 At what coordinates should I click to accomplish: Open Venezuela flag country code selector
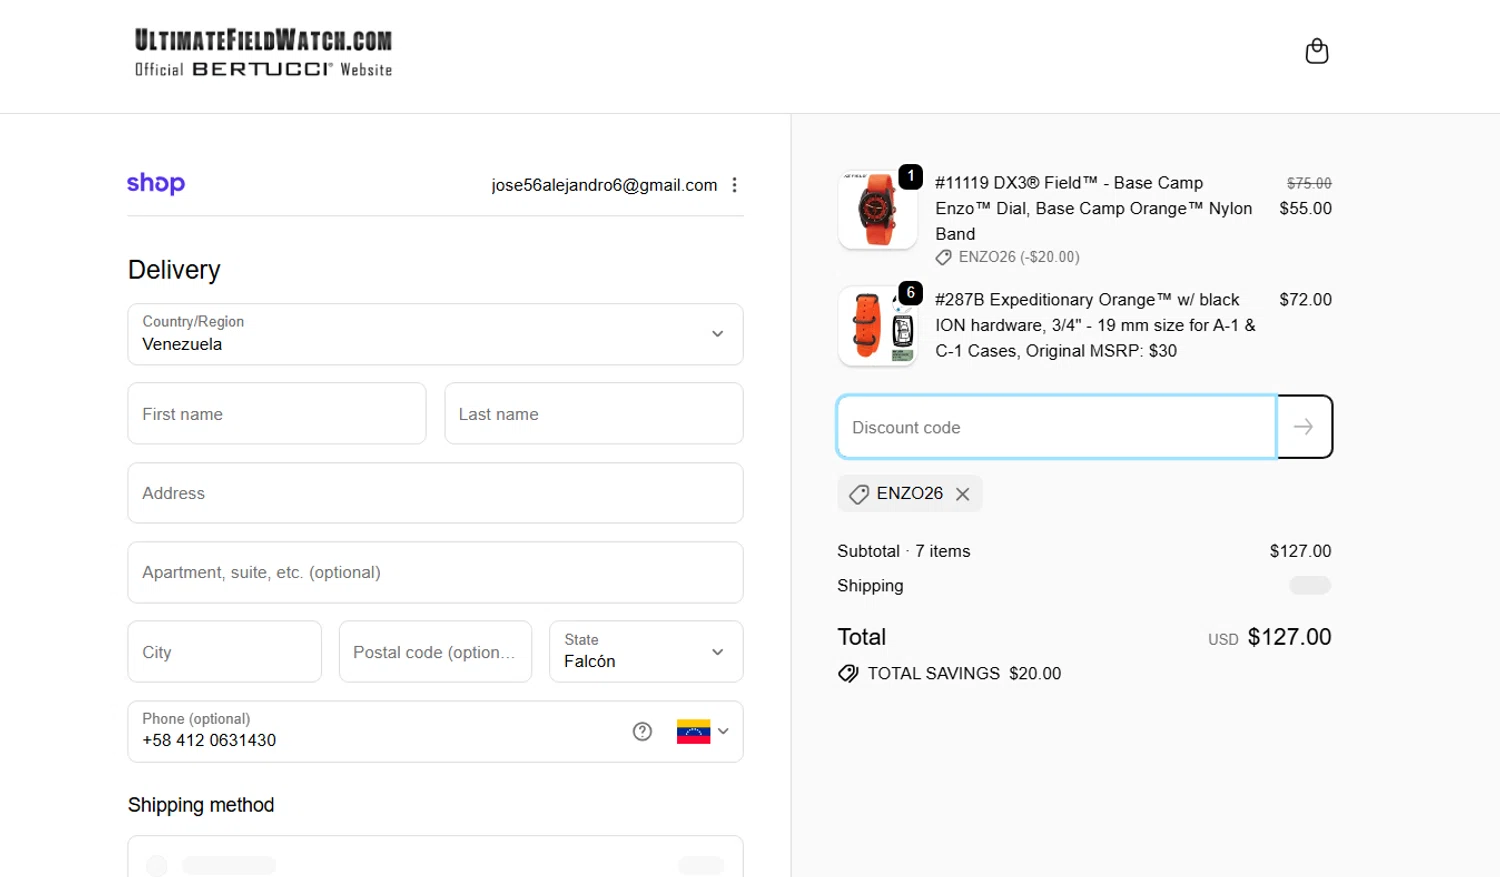click(702, 732)
